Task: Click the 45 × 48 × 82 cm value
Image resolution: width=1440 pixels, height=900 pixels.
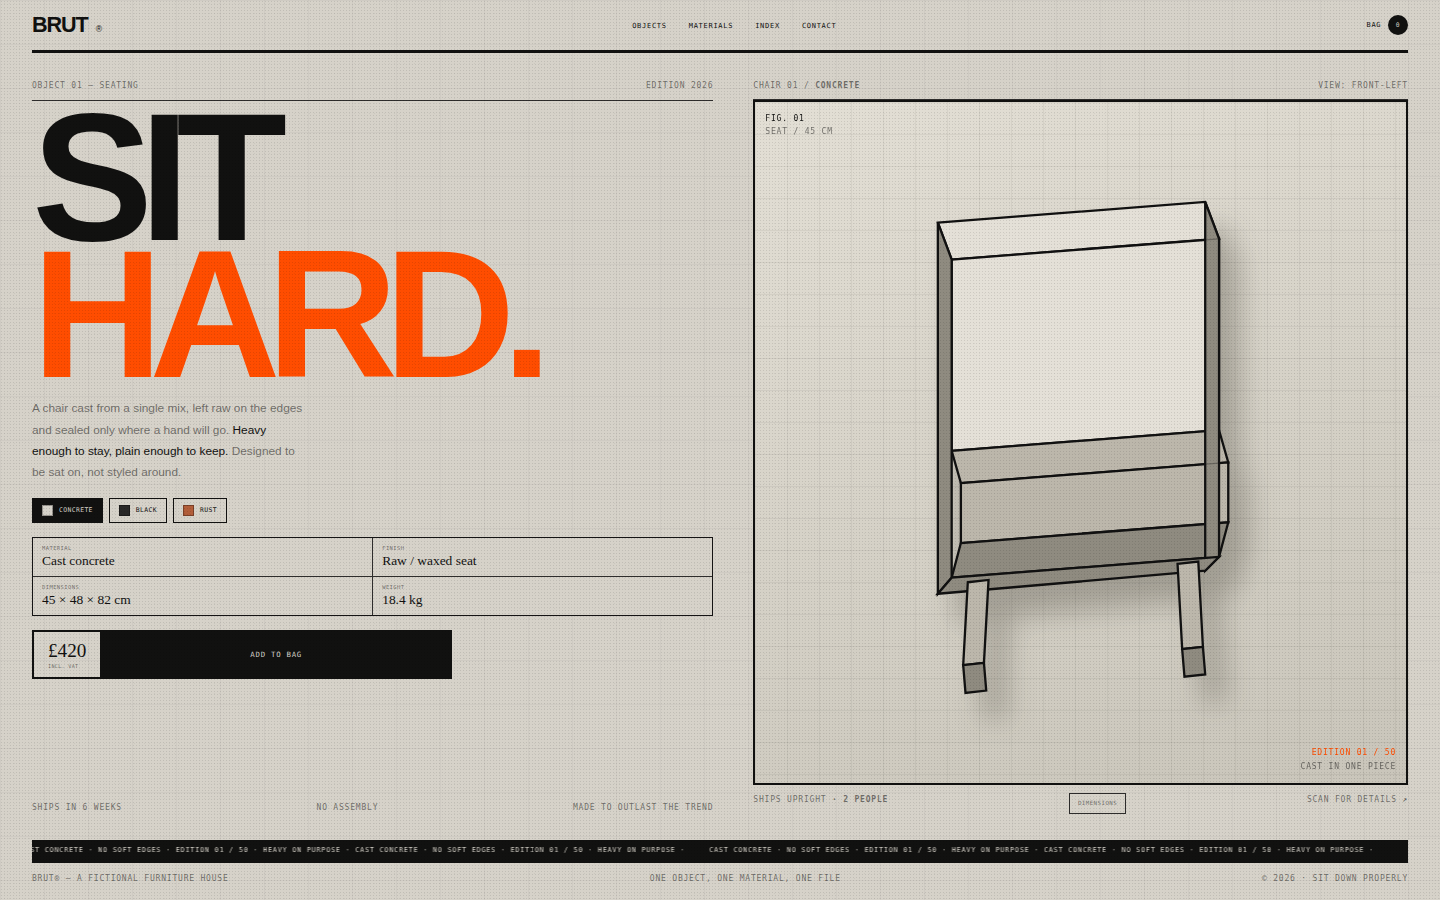Action: coord(86,600)
